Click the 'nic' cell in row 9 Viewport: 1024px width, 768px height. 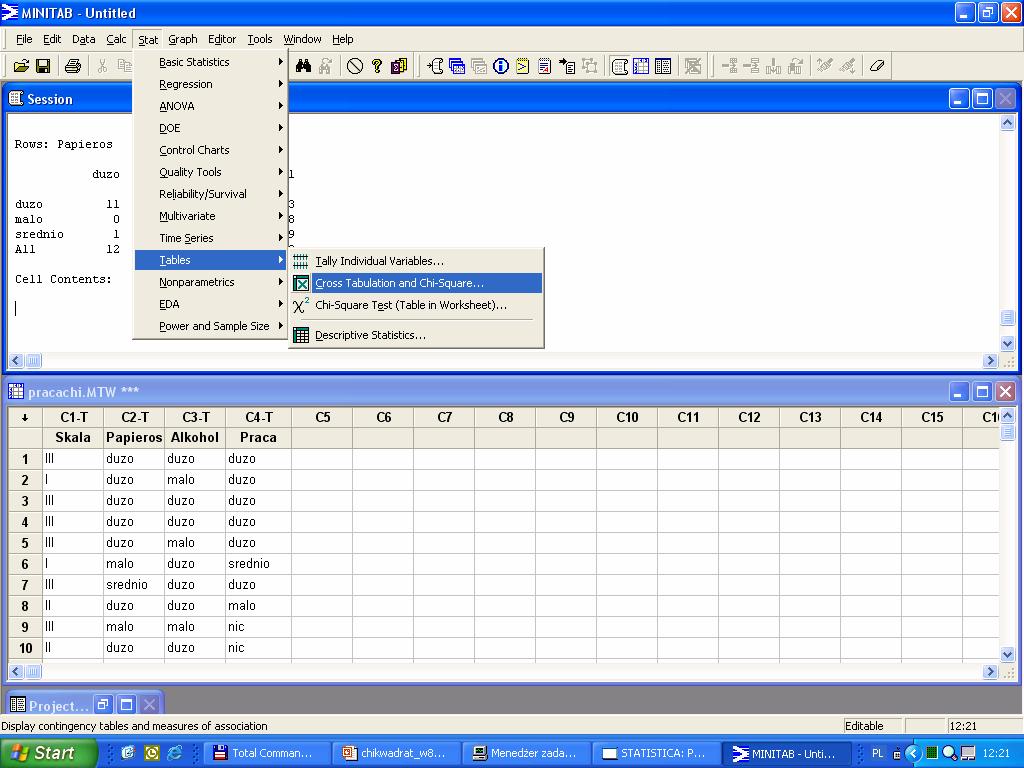click(259, 626)
